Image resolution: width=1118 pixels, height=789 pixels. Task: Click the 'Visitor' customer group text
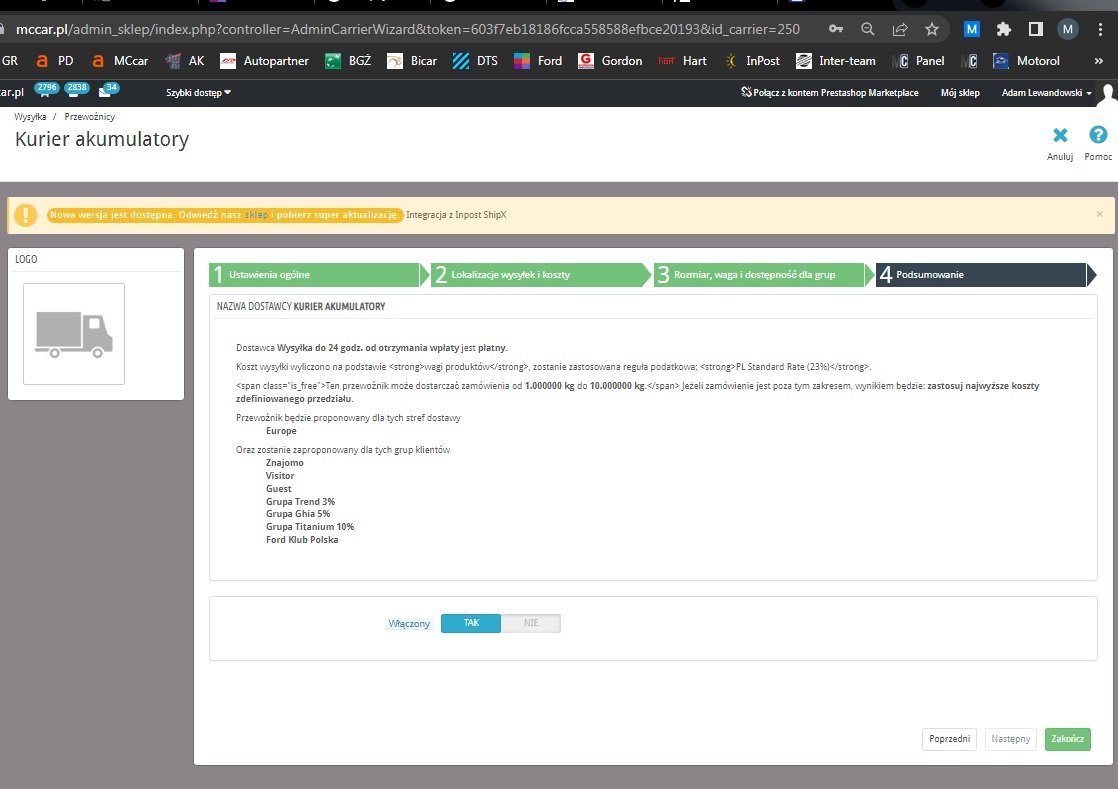280,476
